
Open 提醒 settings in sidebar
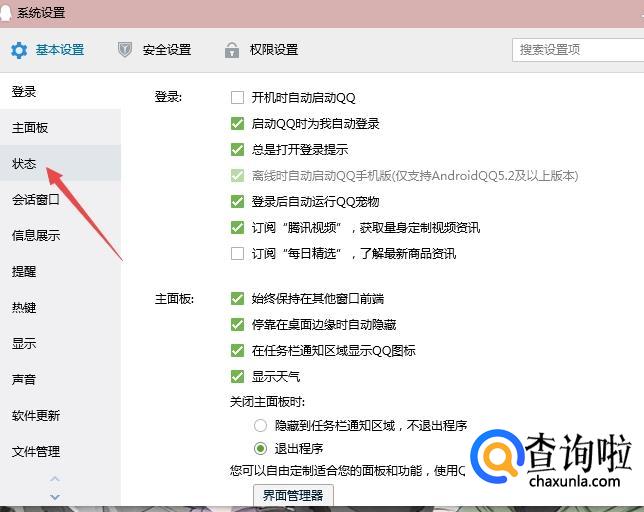(x=60, y=271)
